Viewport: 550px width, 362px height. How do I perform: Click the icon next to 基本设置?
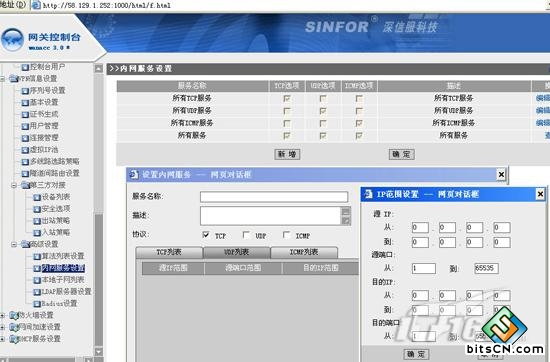tap(25, 103)
